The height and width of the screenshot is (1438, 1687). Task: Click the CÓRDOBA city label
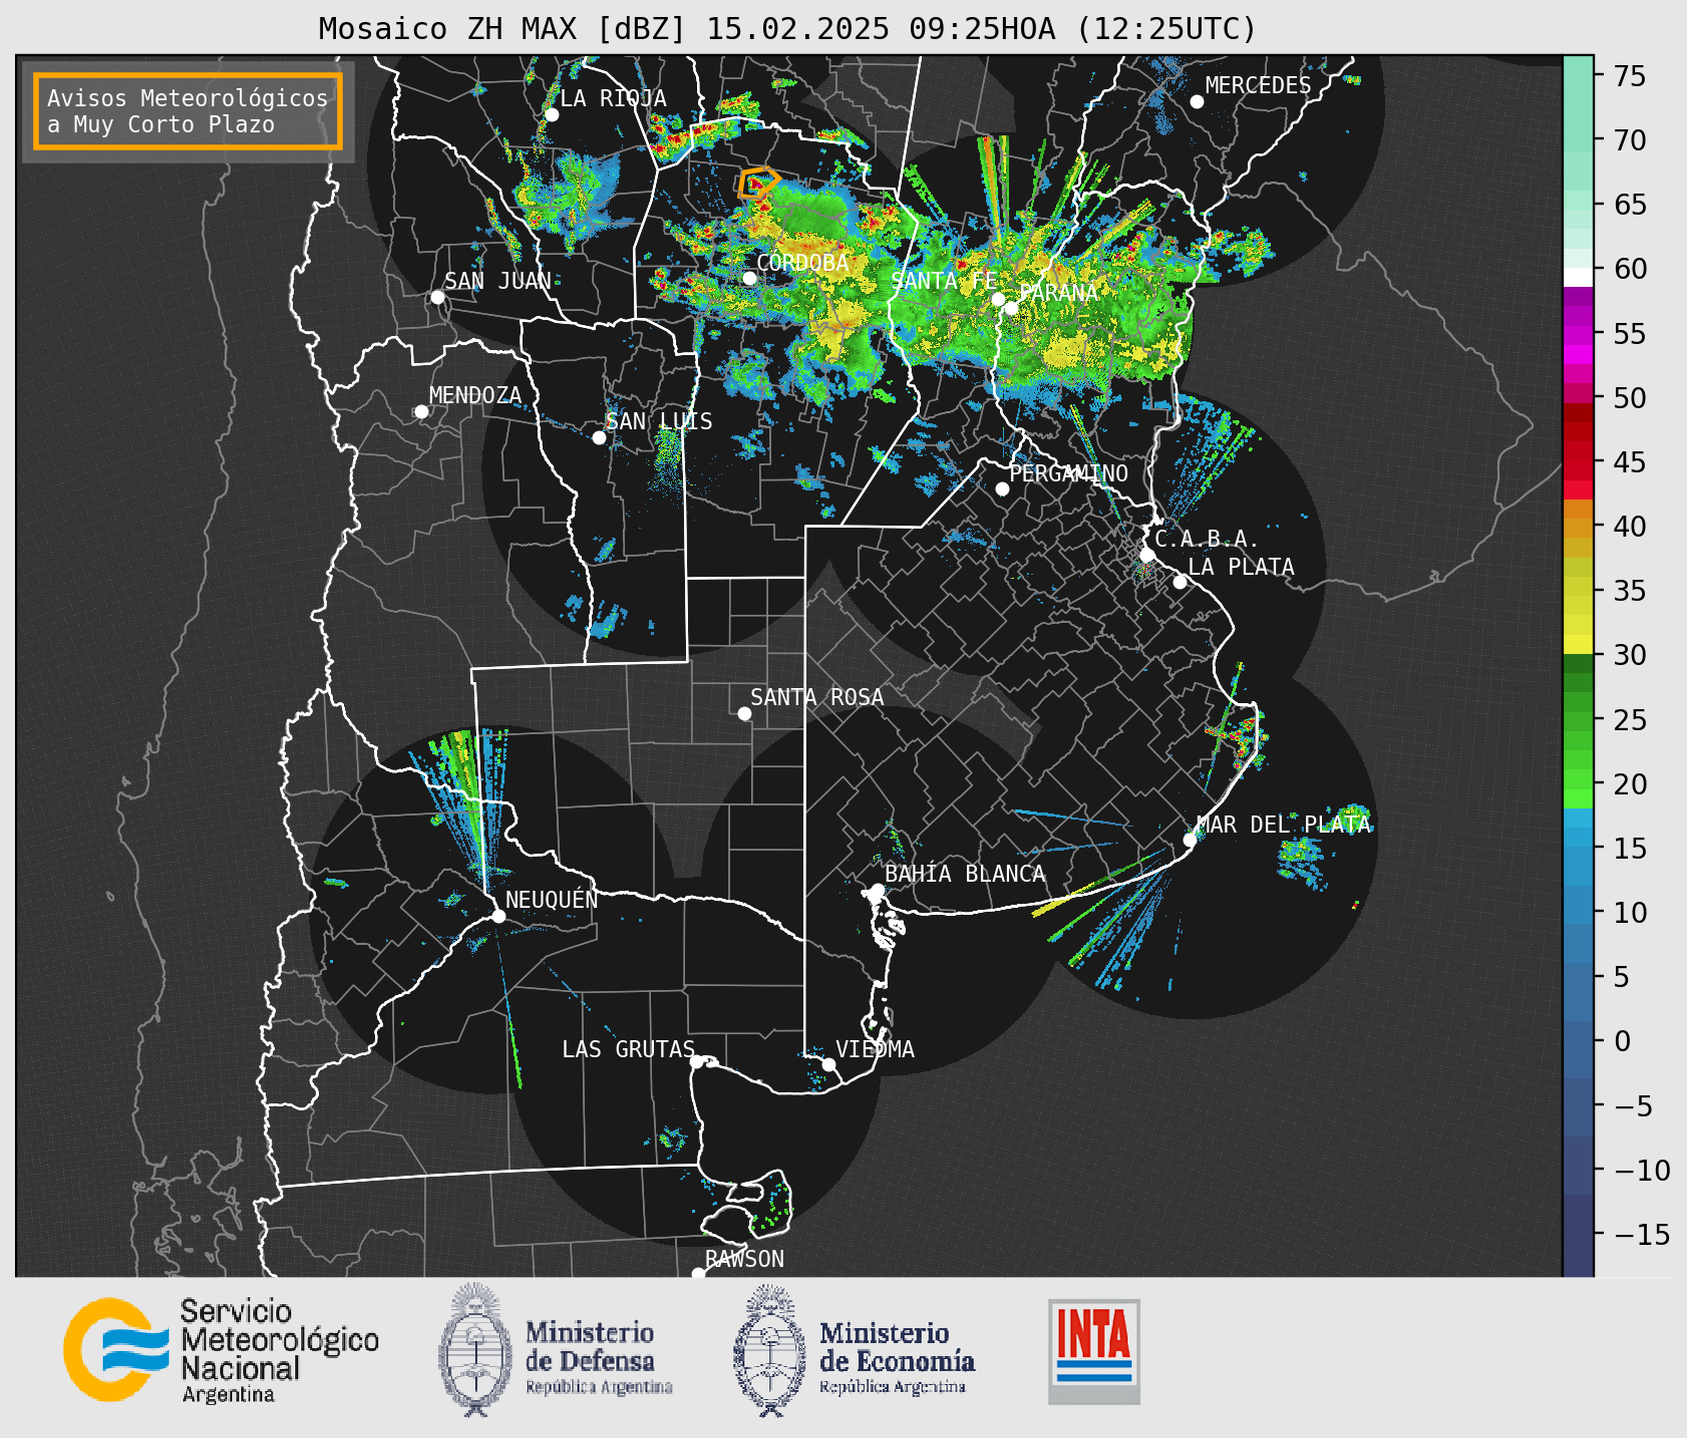click(803, 263)
